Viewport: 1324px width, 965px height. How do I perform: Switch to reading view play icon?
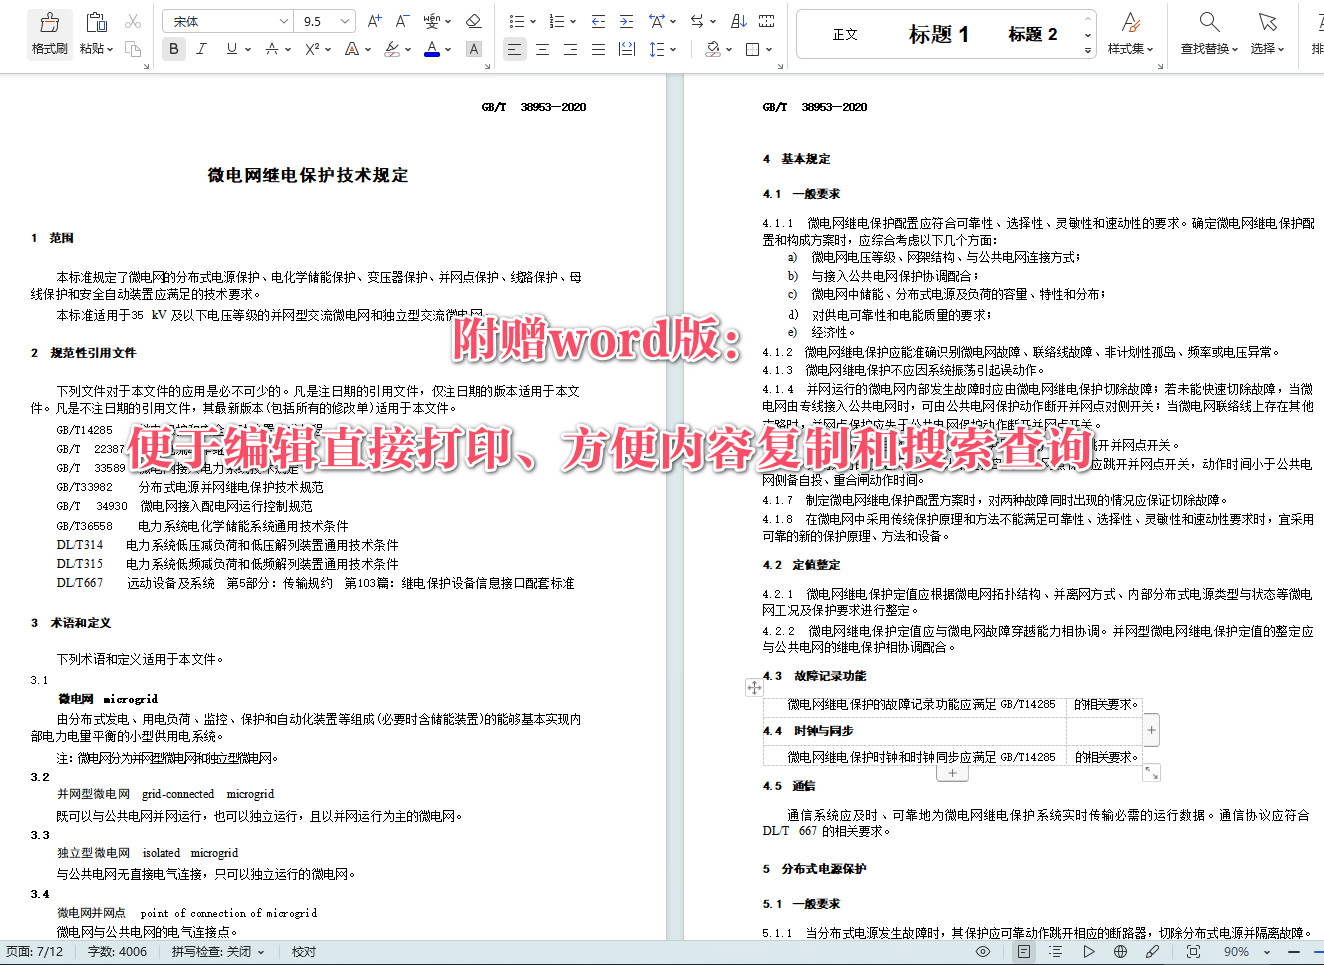click(1088, 952)
